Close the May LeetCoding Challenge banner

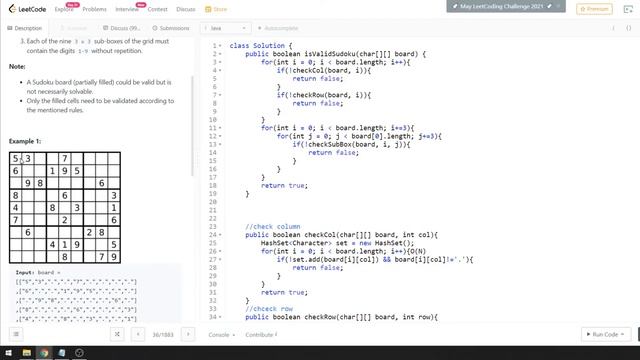click(x=559, y=6)
